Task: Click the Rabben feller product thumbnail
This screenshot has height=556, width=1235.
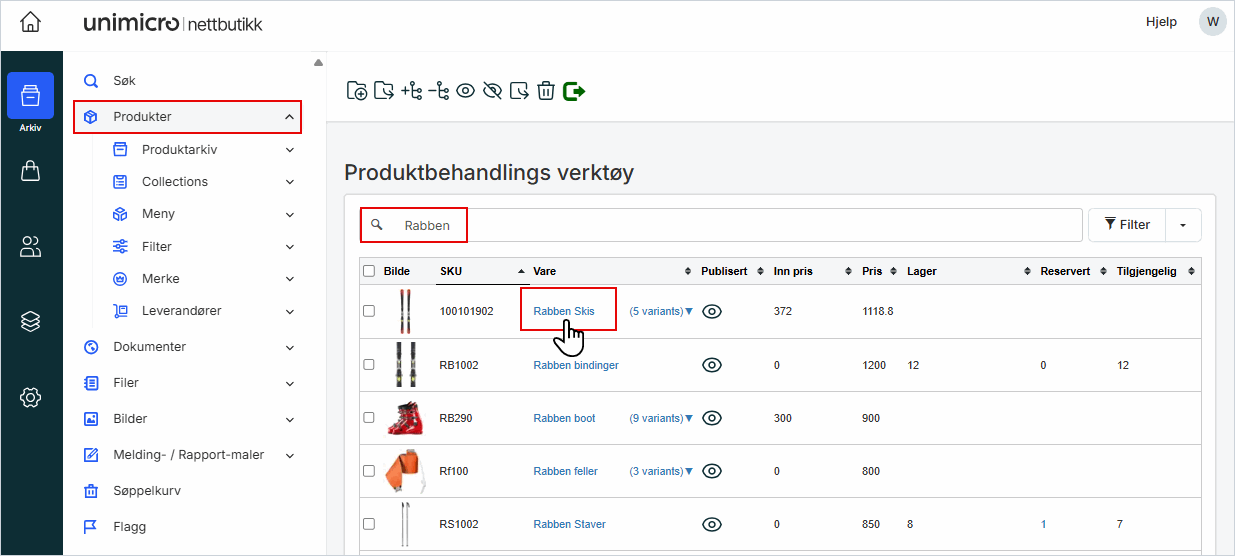Action: pos(403,471)
